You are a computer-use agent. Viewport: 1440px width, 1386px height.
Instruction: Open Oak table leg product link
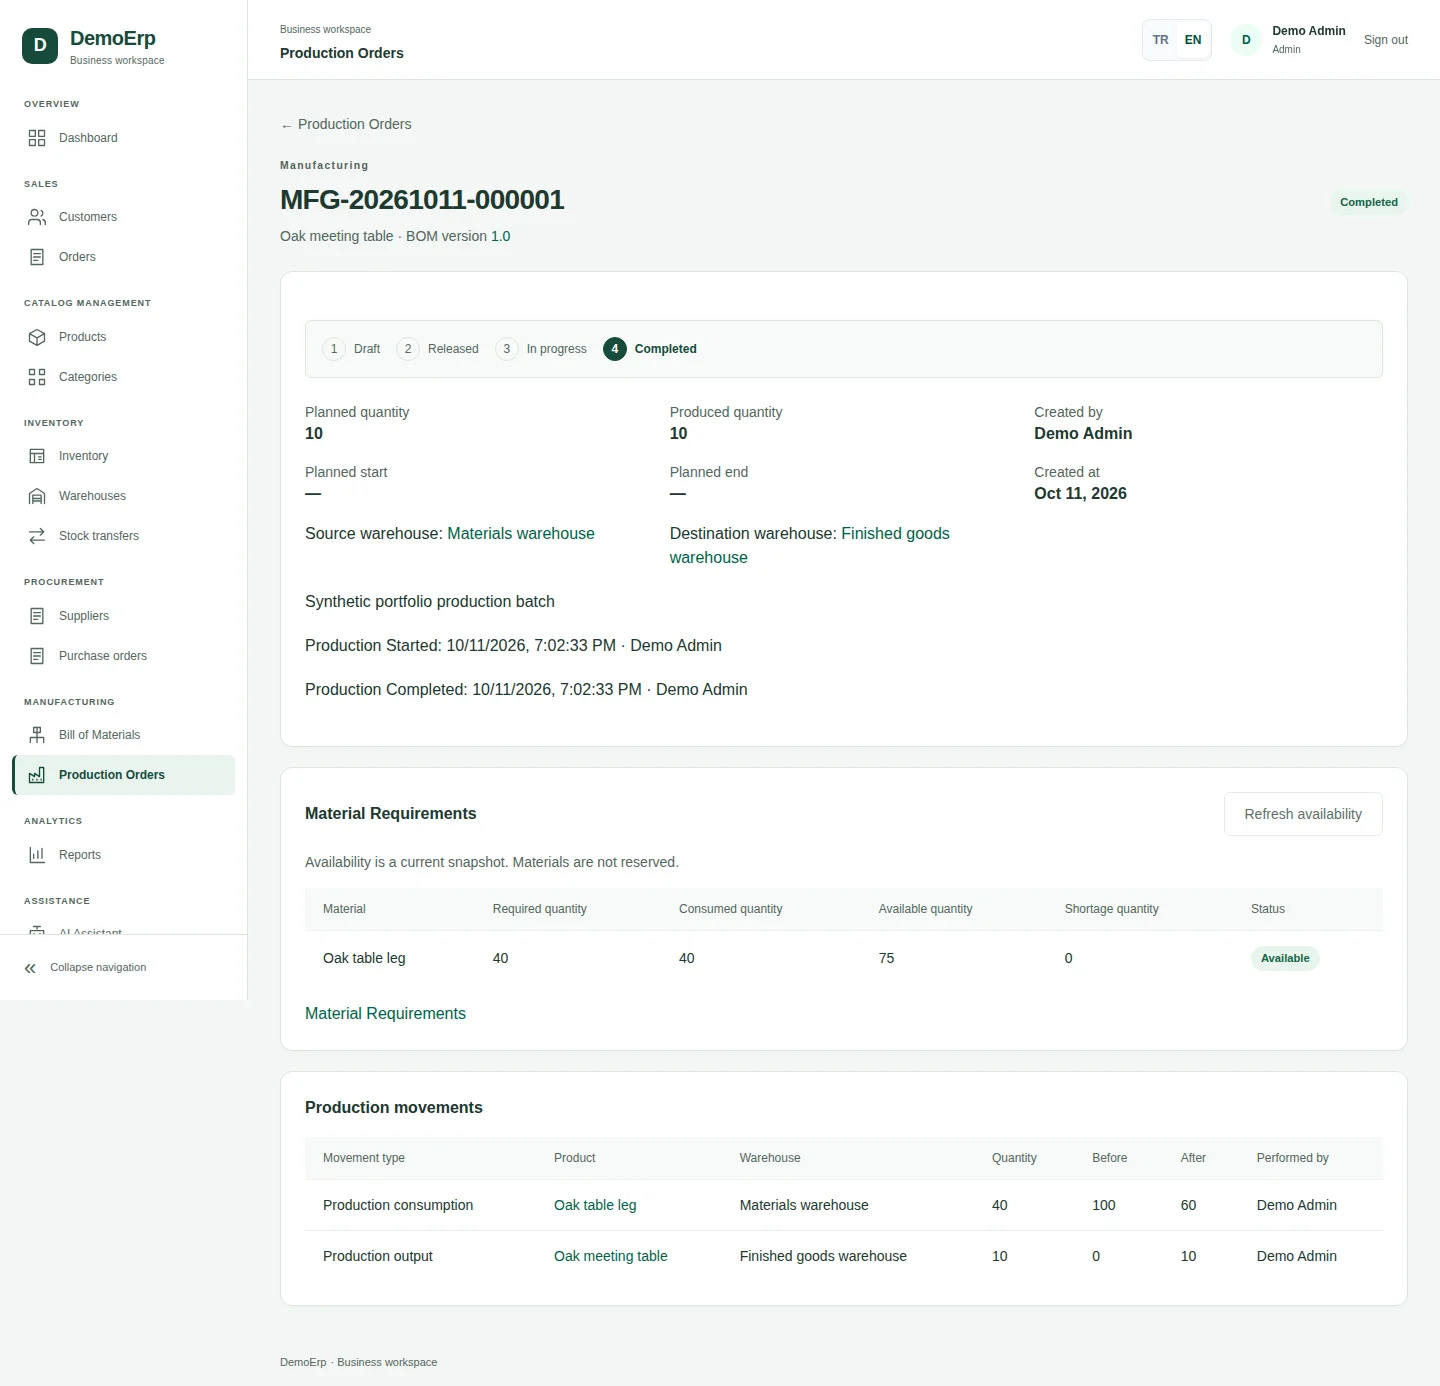click(x=595, y=1205)
